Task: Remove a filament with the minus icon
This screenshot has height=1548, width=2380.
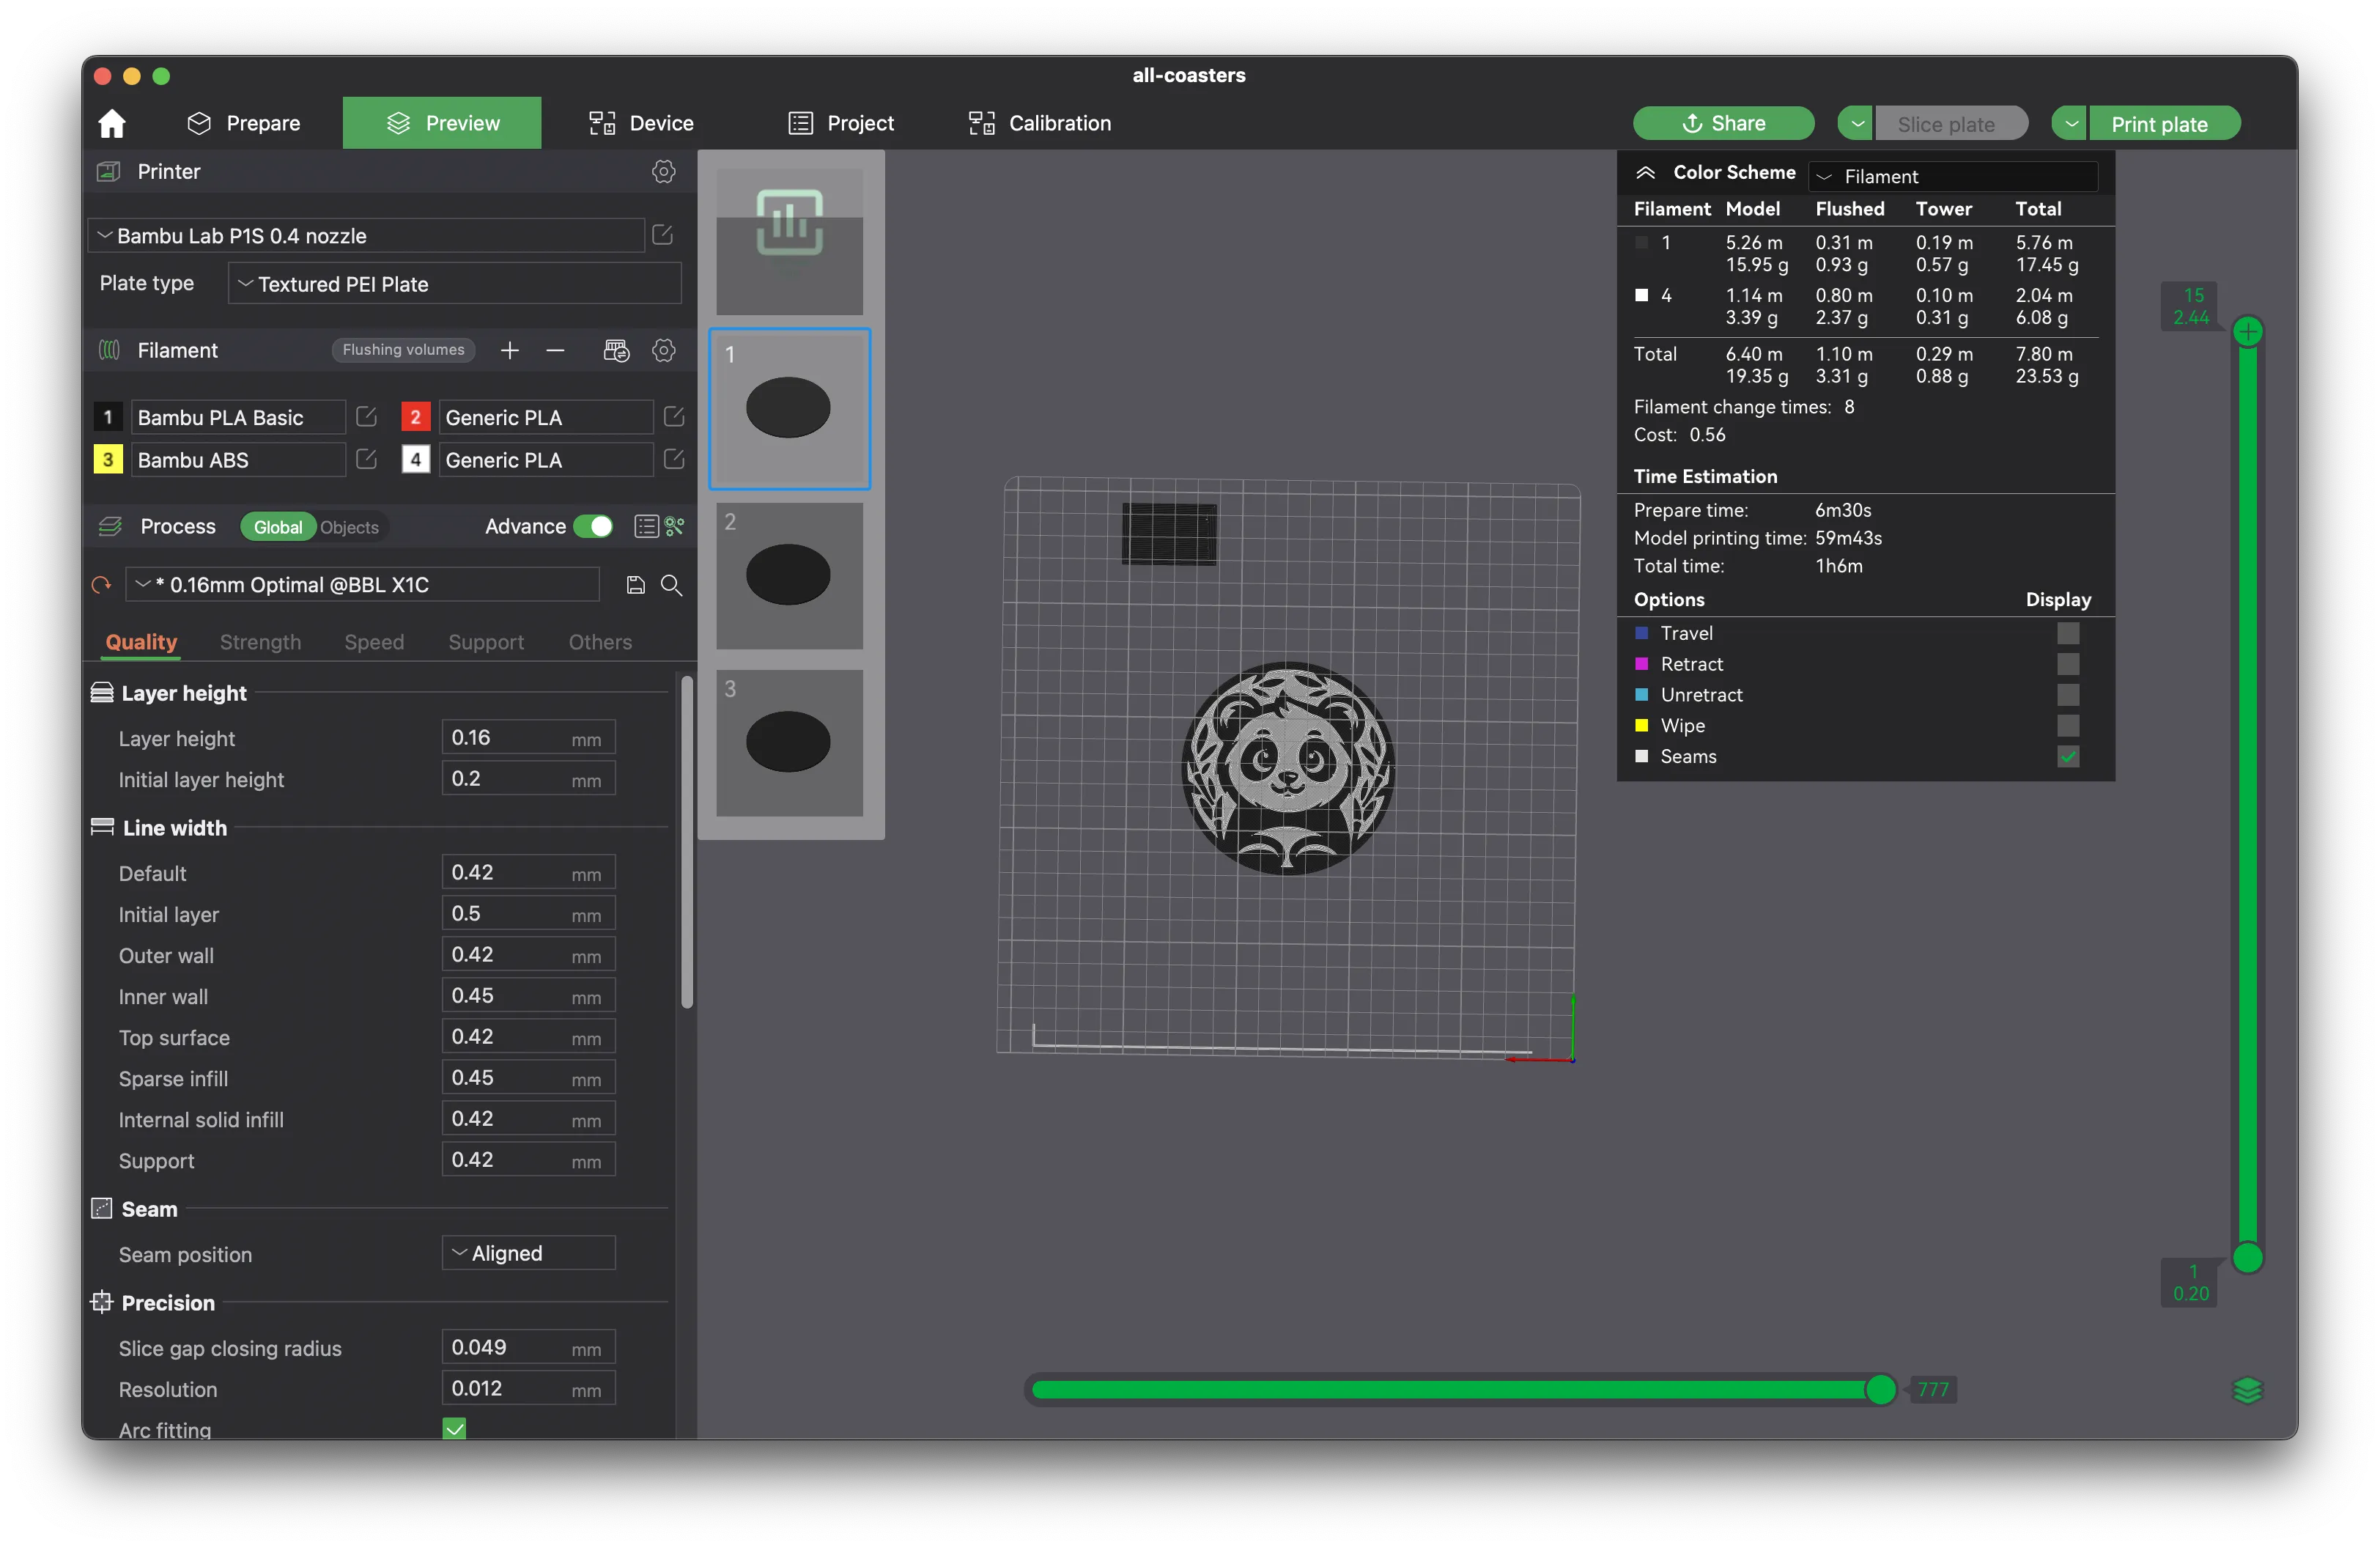Action: (x=555, y=350)
